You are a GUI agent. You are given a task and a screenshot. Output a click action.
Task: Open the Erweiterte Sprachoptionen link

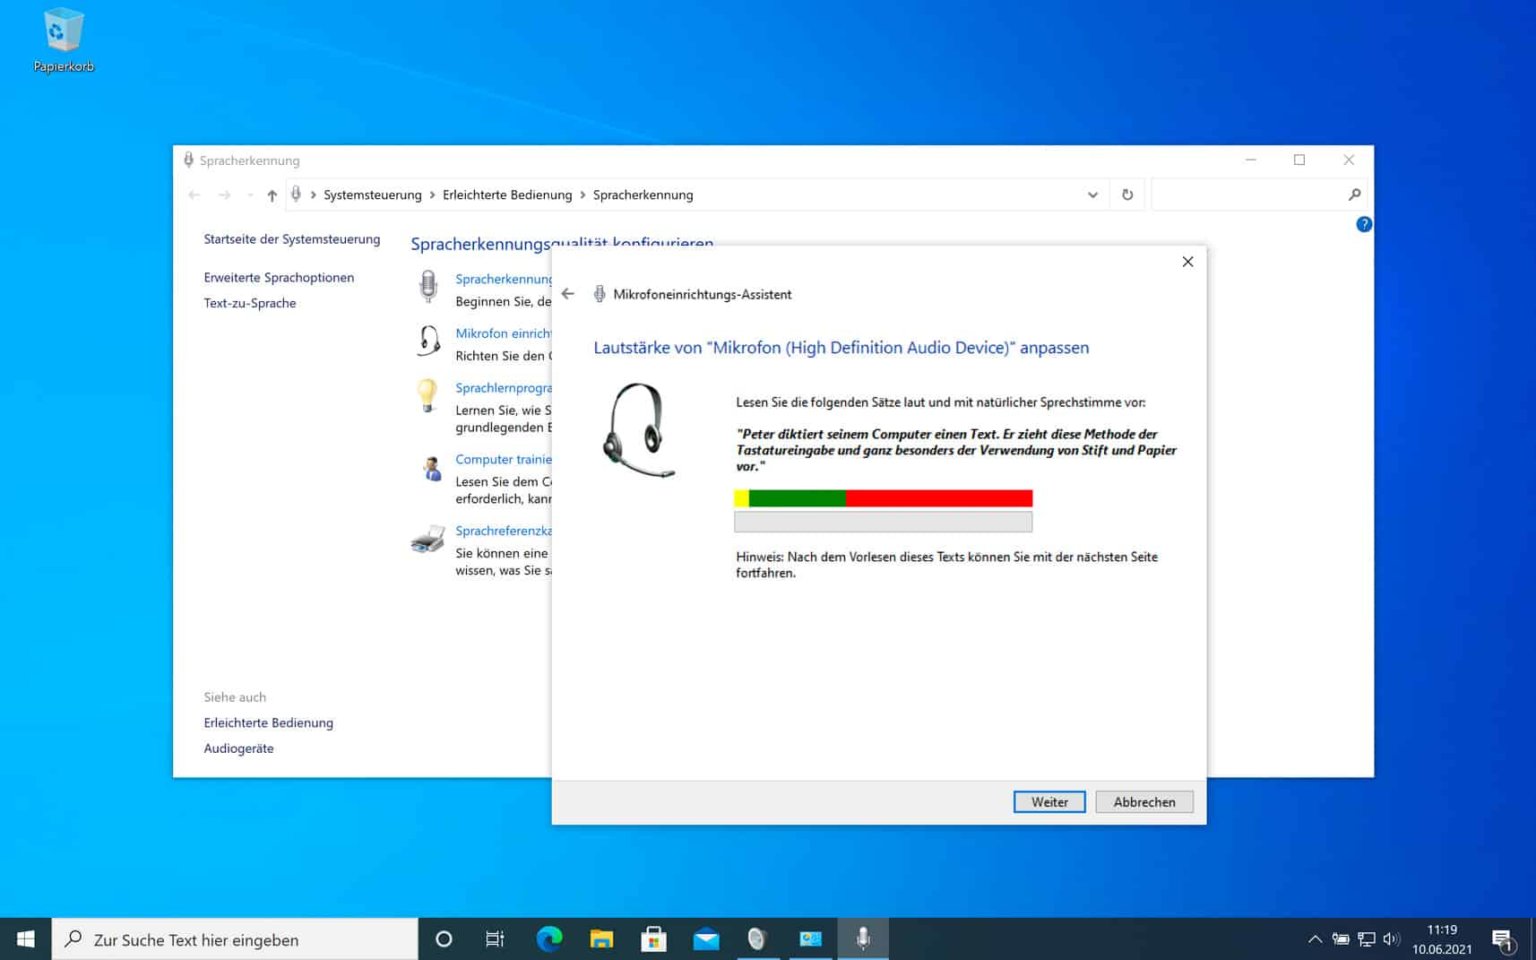[x=279, y=277]
